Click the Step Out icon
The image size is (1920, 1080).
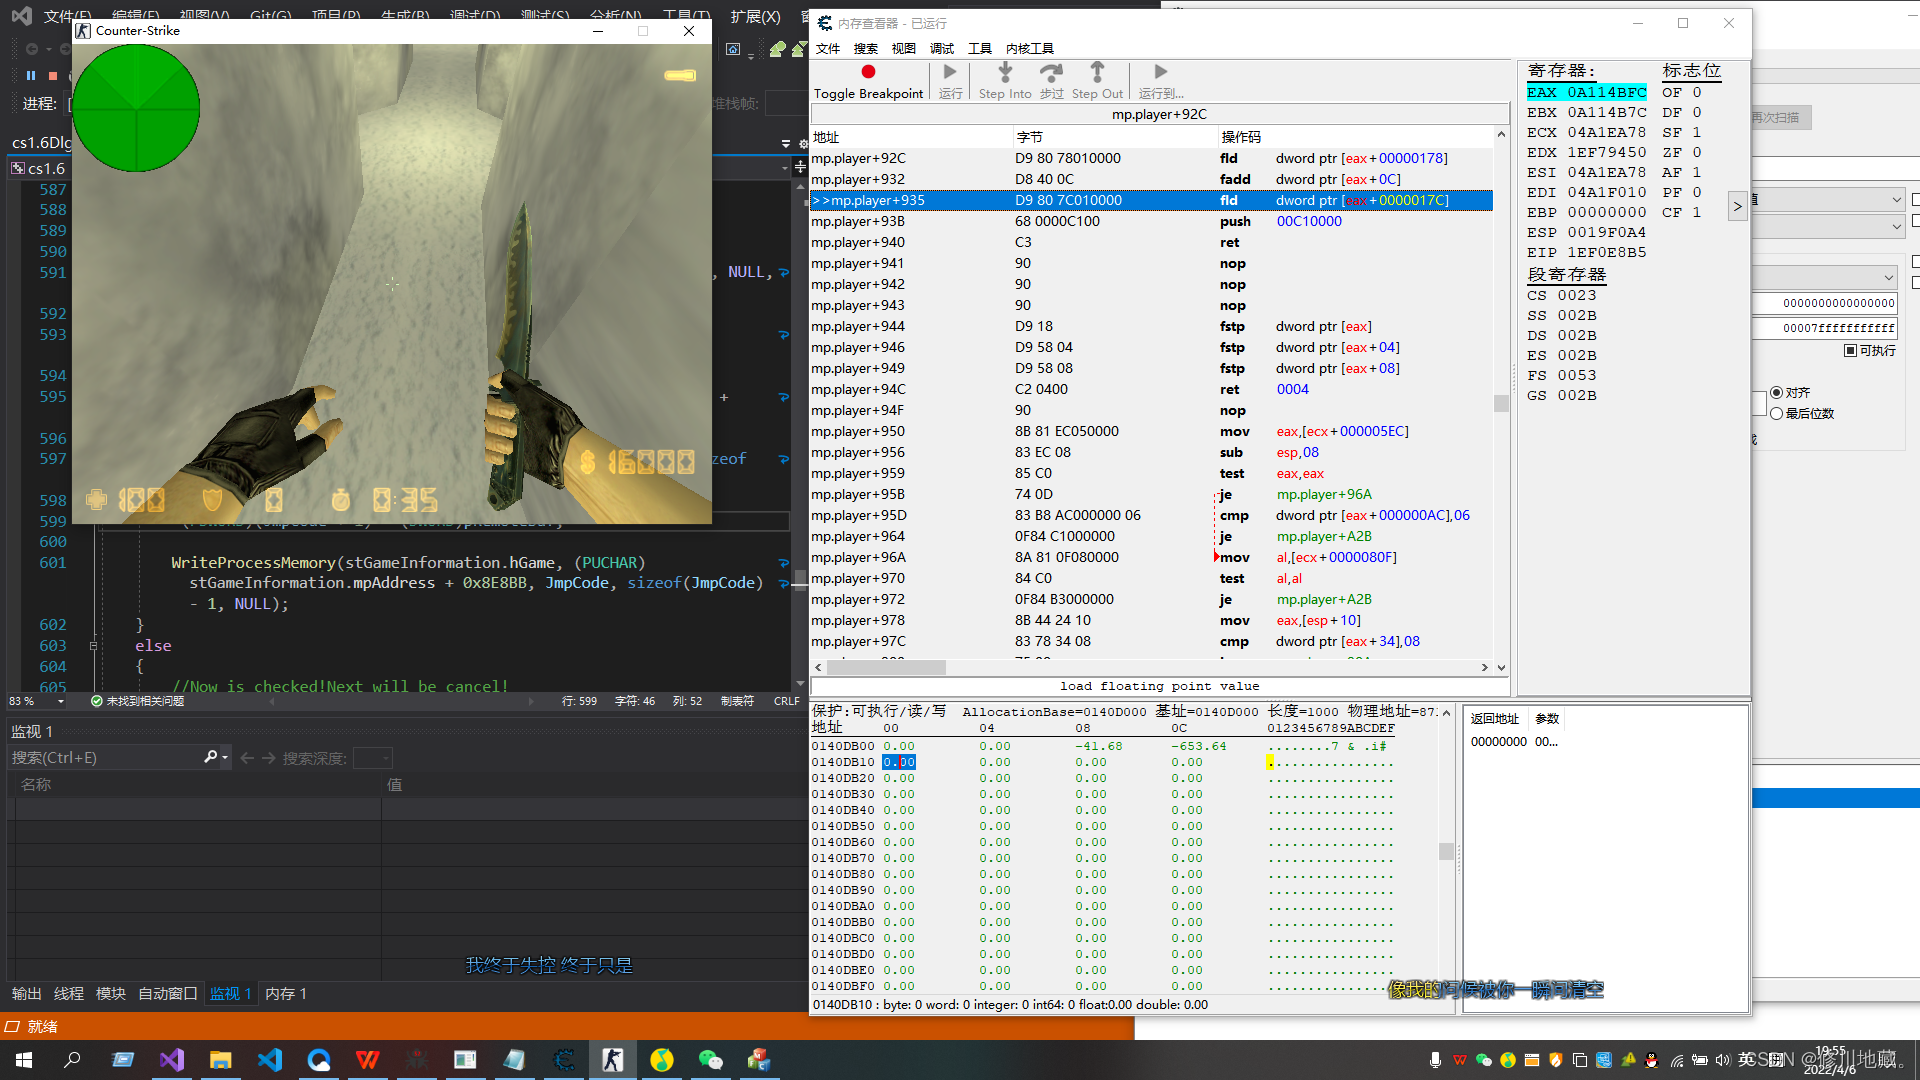pos(1097,72)
